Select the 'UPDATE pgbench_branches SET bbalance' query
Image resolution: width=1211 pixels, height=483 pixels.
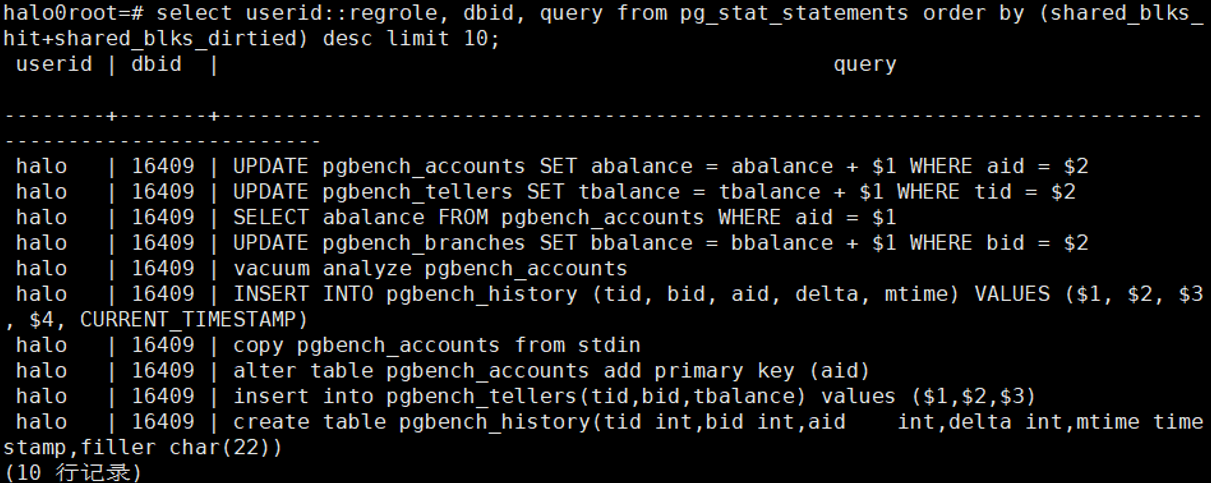pyautogui.click(x=660, y=243)
